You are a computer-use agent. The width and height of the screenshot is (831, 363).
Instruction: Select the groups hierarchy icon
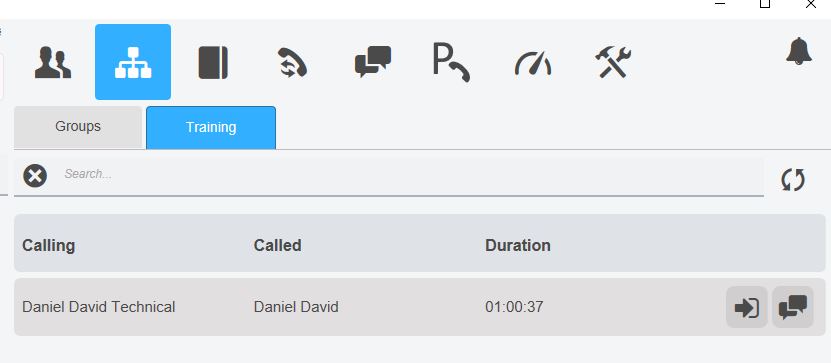133,62
